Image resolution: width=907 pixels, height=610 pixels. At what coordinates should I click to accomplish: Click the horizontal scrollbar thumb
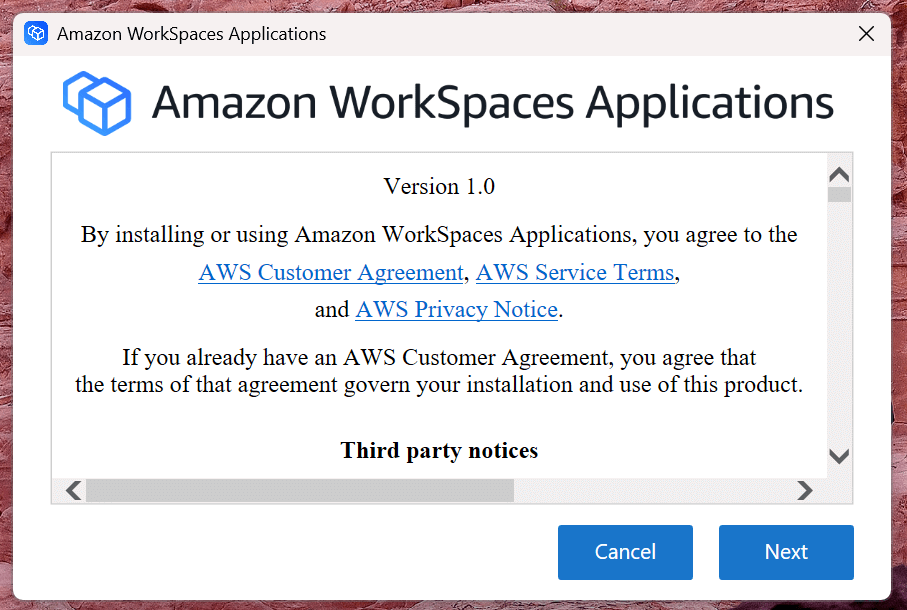pos(300,491)
